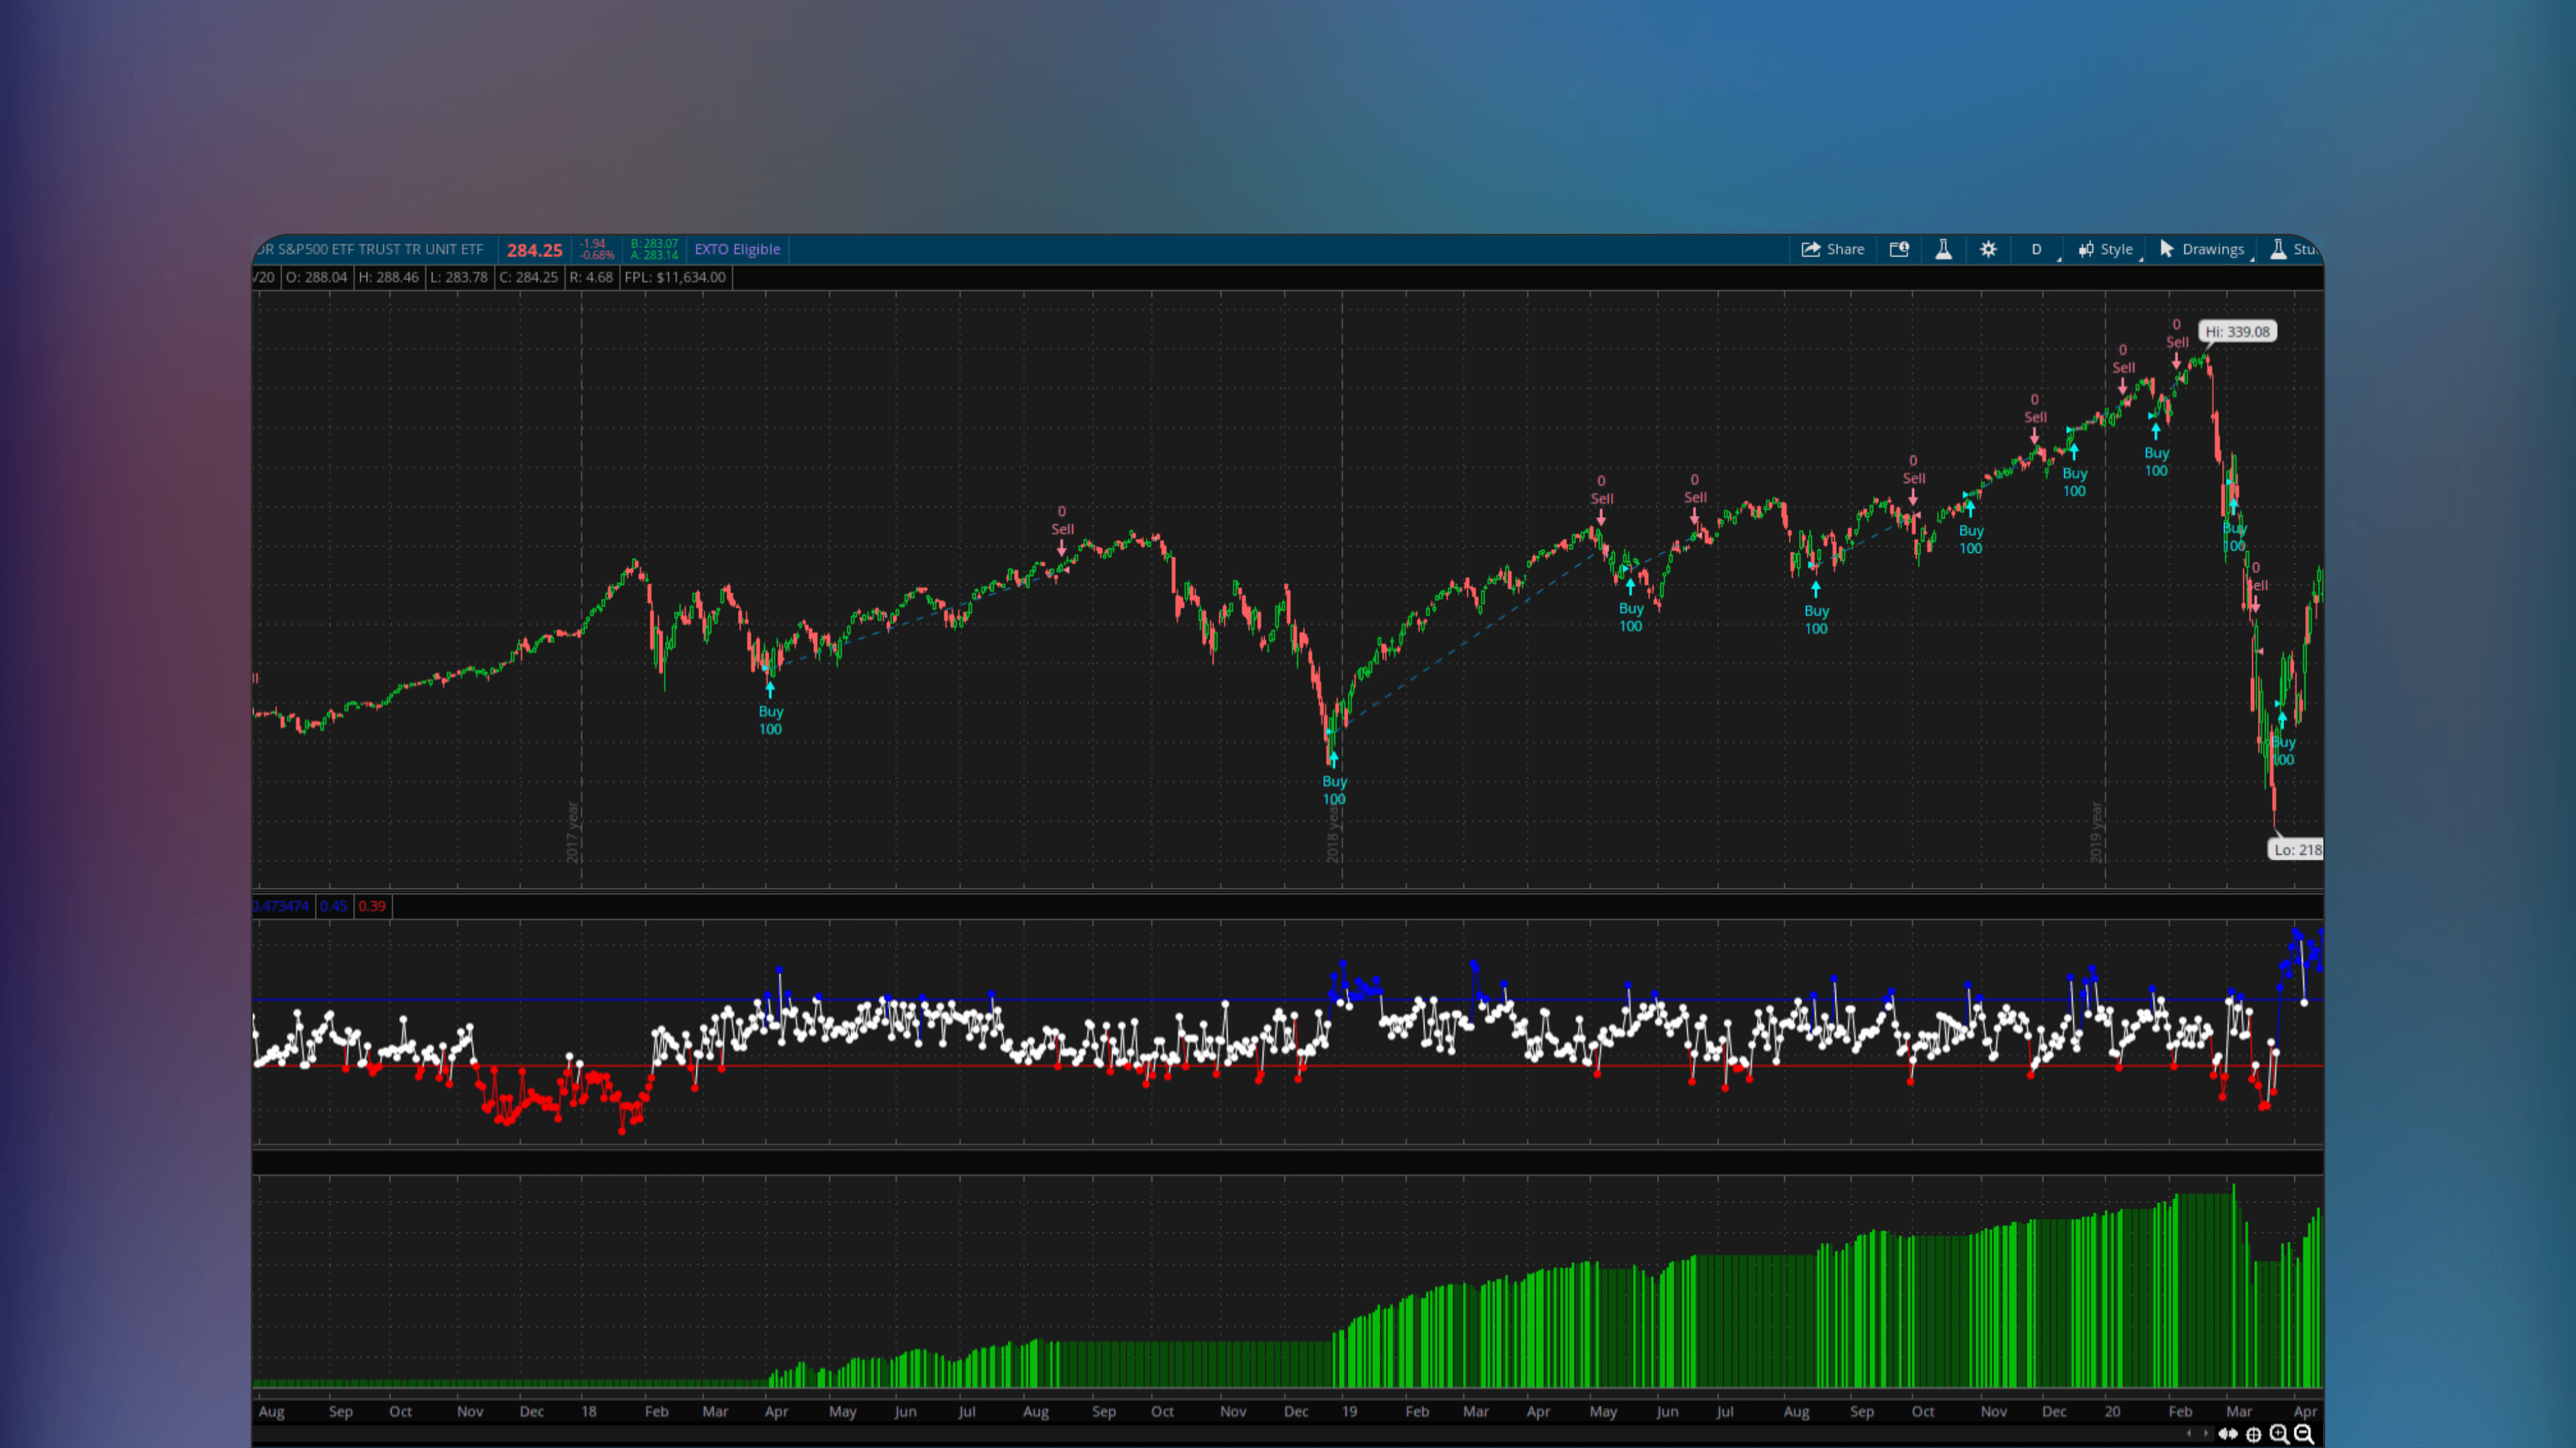Click the standalone flask icon left of the gear
This screenshot has width=2576, height=1448.
1944,248
